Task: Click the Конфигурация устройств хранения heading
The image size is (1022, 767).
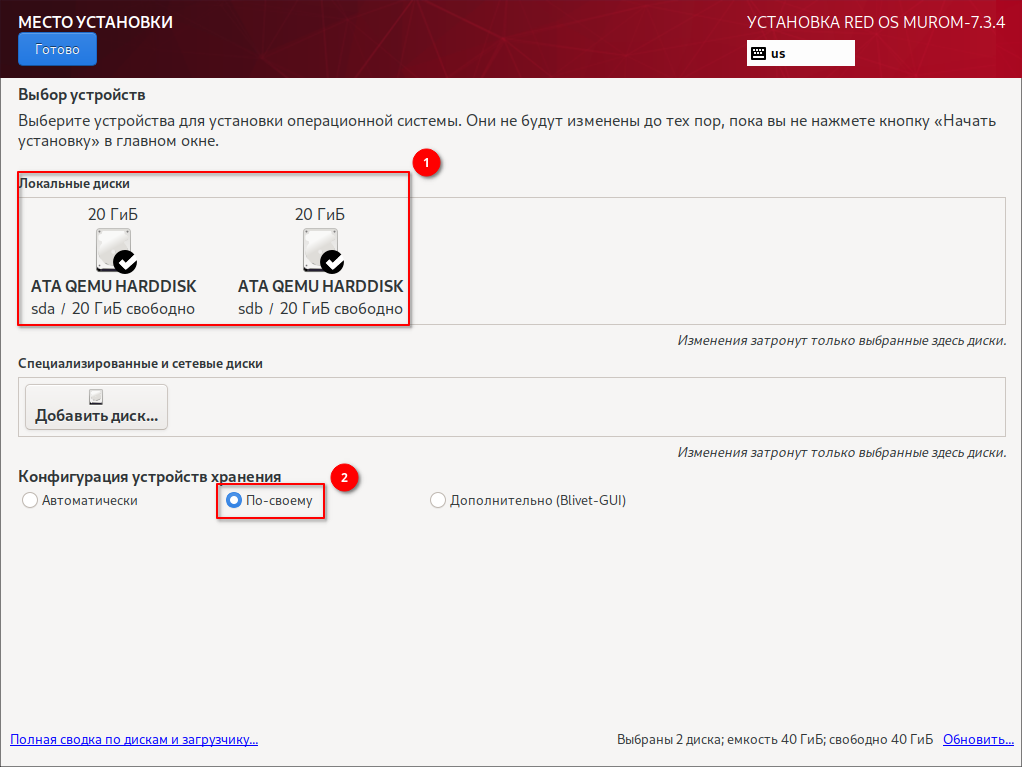Action: tap(149, 476)
